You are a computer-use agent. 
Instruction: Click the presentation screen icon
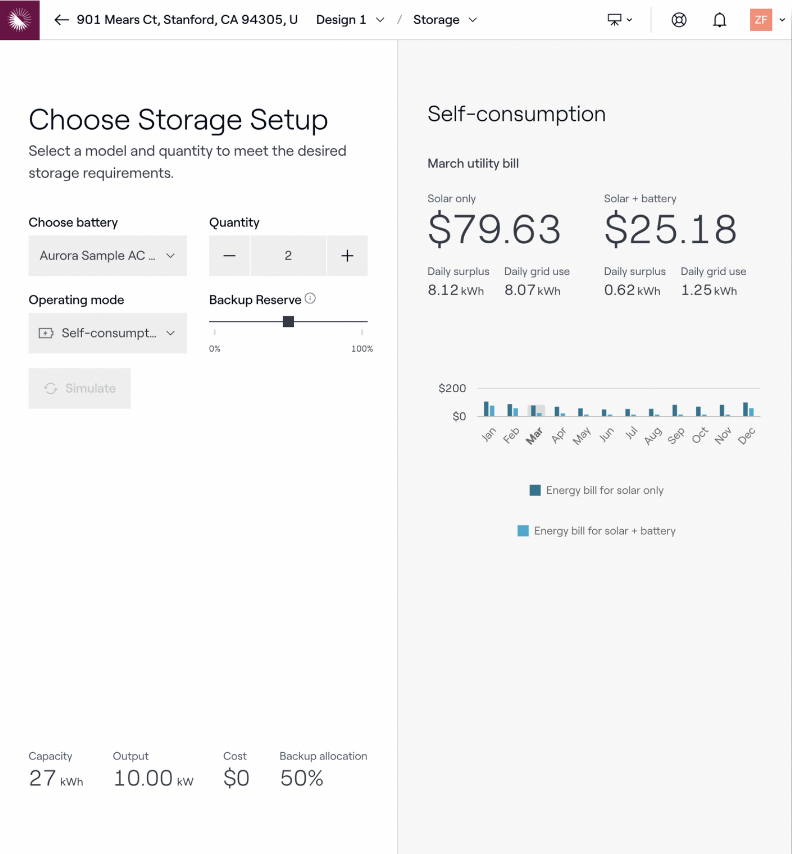pos(619,20)
